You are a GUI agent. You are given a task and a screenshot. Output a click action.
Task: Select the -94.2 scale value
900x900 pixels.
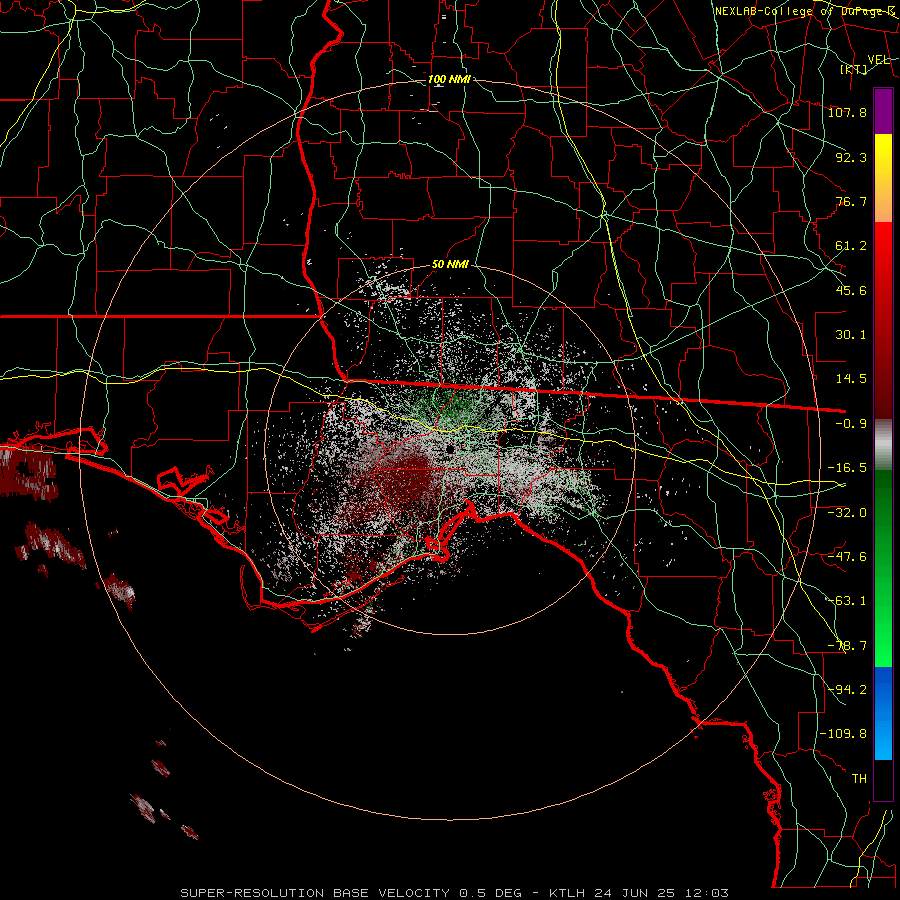coord(847,689)
